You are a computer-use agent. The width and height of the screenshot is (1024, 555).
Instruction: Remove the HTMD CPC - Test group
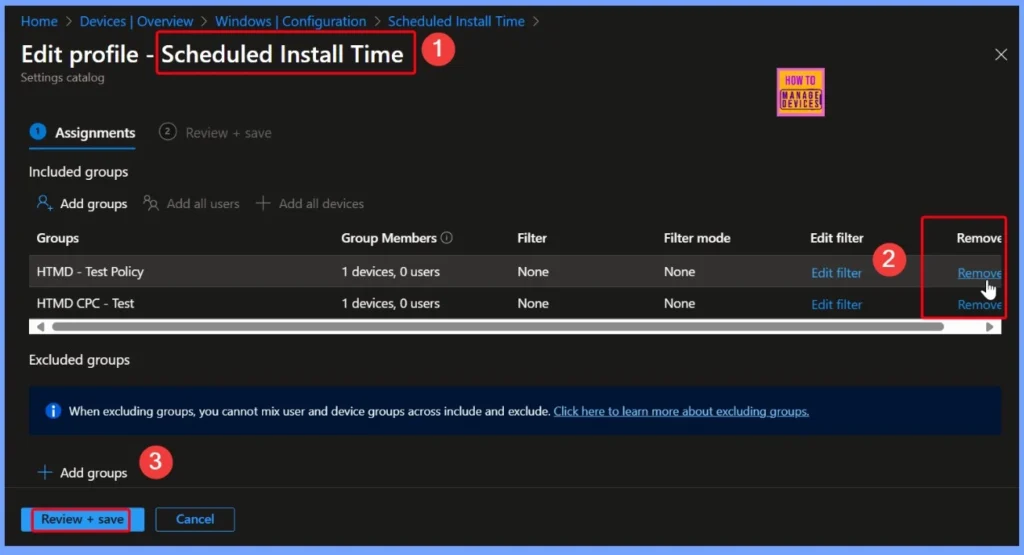(x=979, y=304)
